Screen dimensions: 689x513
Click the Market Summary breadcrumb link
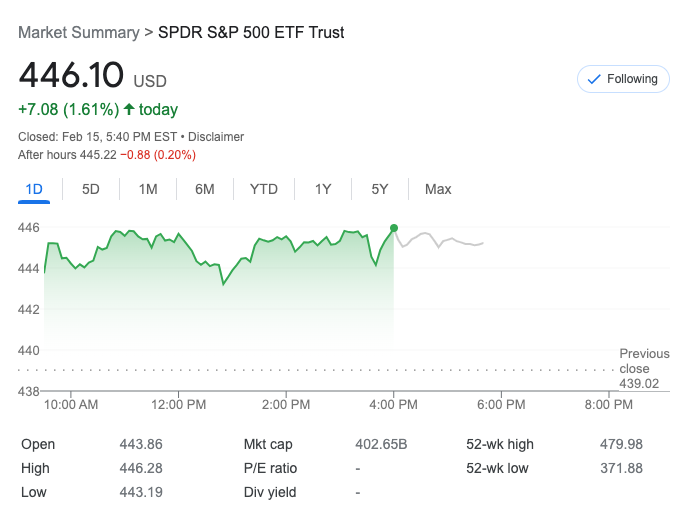[x=79, y=33]
